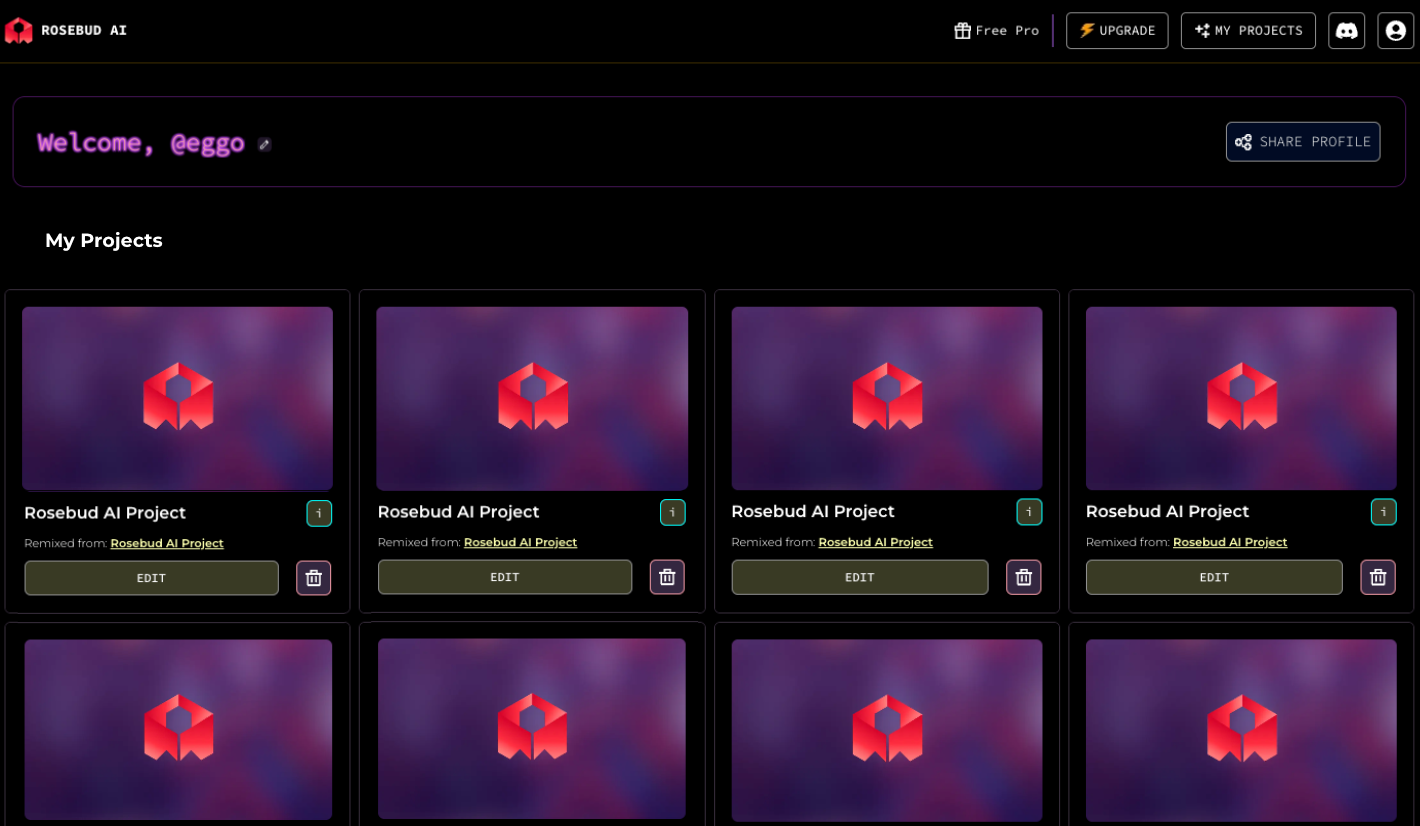The image size is (1420, 826).
Task: Open MY PROJECTS from the header
Action: coord(1248,30)
